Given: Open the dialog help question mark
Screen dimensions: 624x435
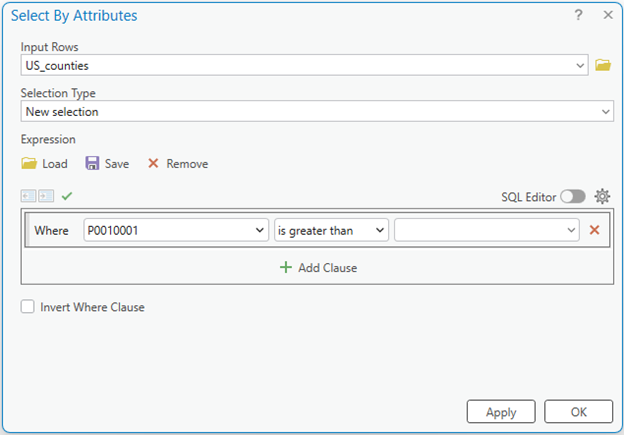Looking at the screenshot, I should 579,15.
